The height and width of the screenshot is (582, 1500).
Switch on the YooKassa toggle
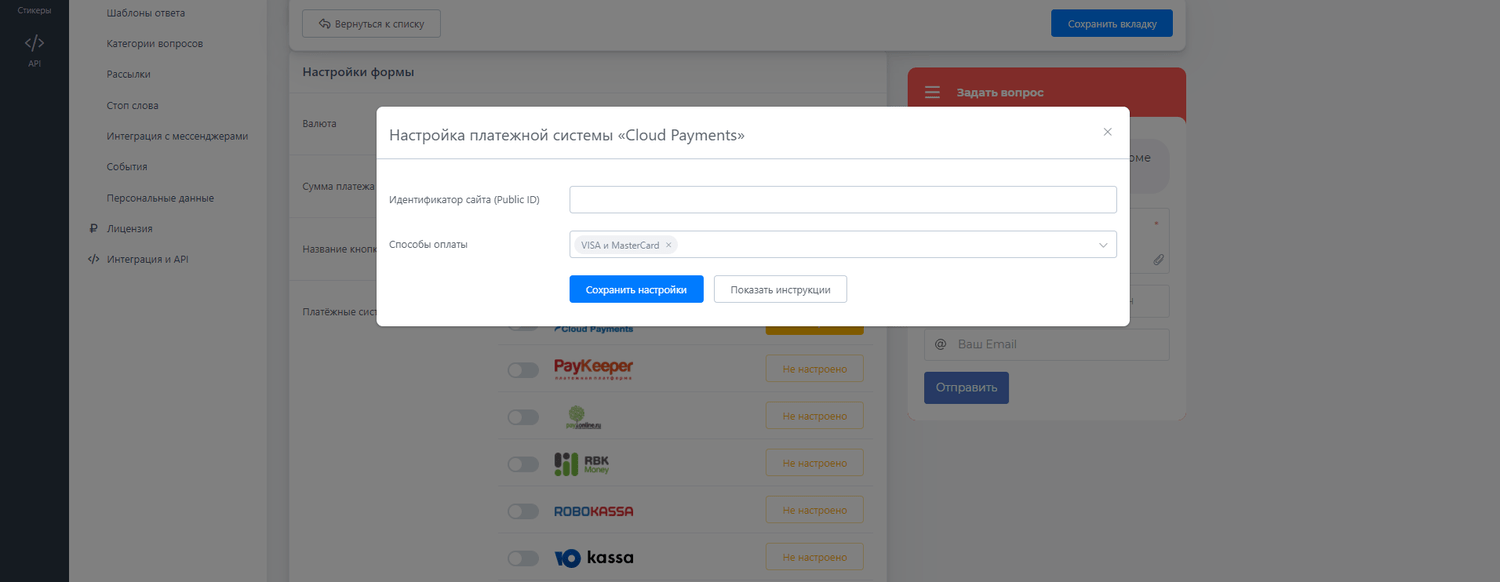523,558
